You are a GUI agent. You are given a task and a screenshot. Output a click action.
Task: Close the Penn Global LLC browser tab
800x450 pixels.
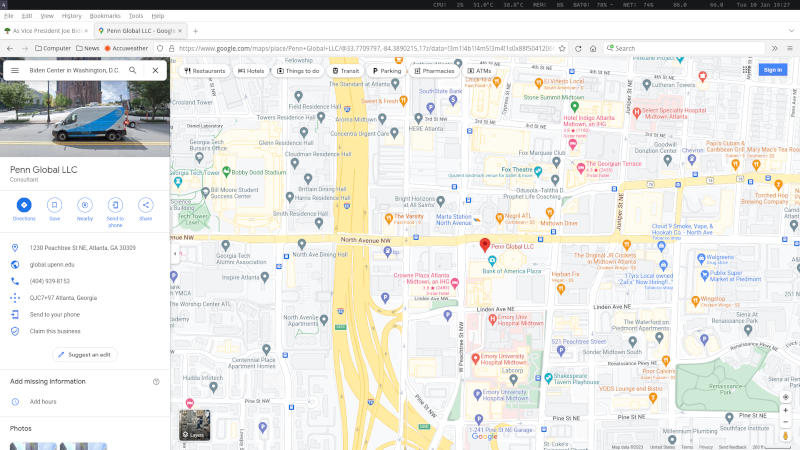(x=180, y=31)
